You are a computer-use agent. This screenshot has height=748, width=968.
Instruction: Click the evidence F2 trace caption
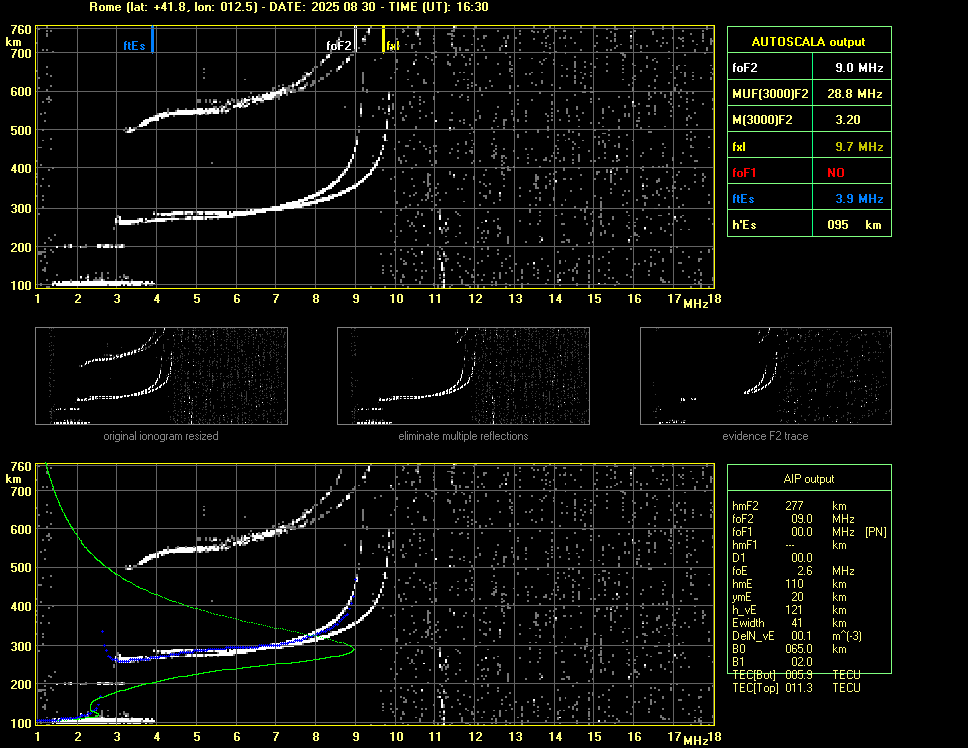[766, 436]
